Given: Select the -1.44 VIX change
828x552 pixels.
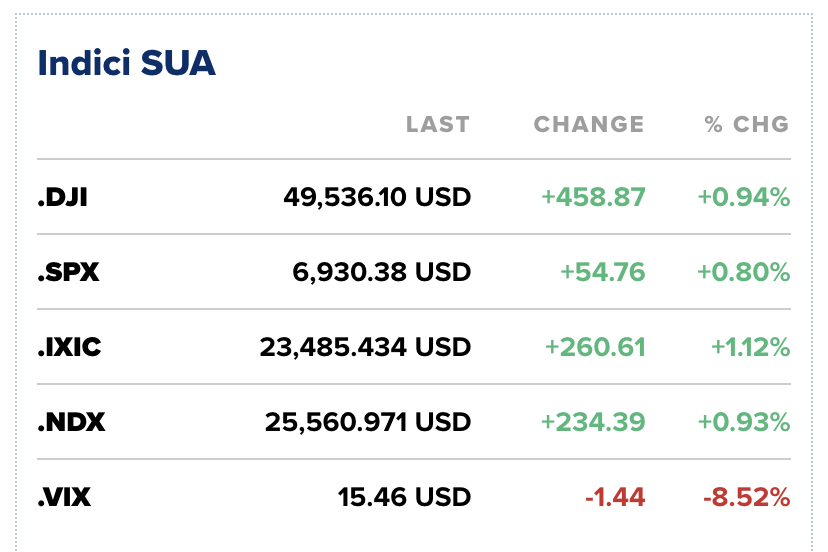Looking at the screenshot, I should pyautogui.click(x=616, y=496).
